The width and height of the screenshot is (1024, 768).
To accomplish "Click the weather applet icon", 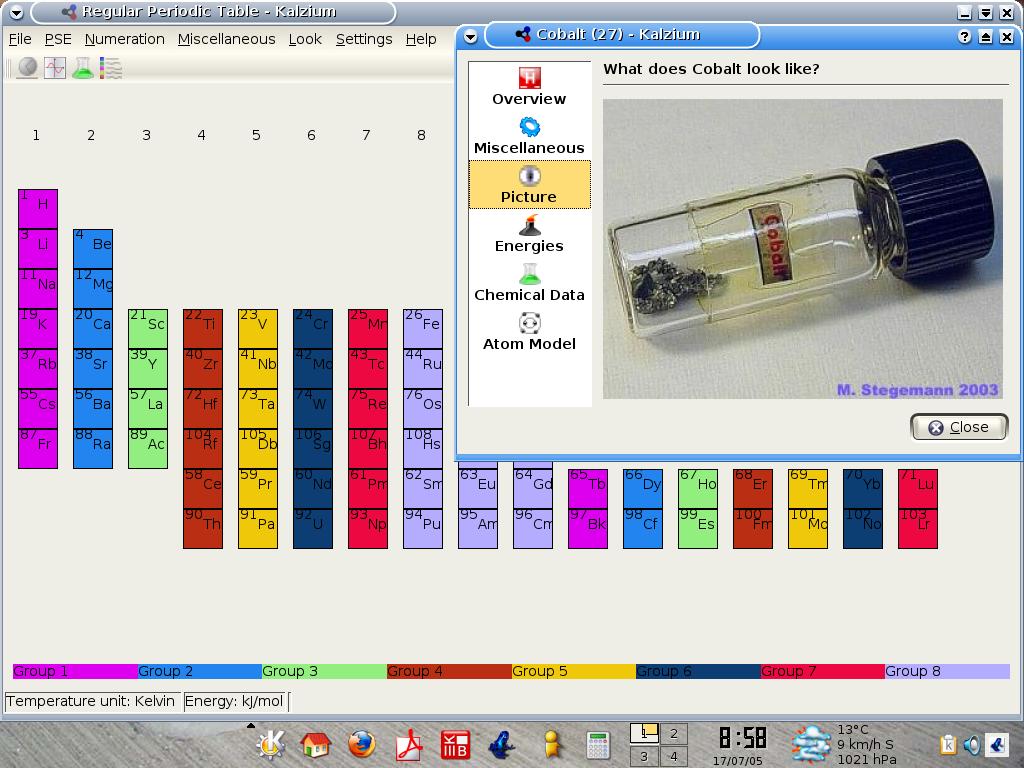I will (x=811, y=744).
